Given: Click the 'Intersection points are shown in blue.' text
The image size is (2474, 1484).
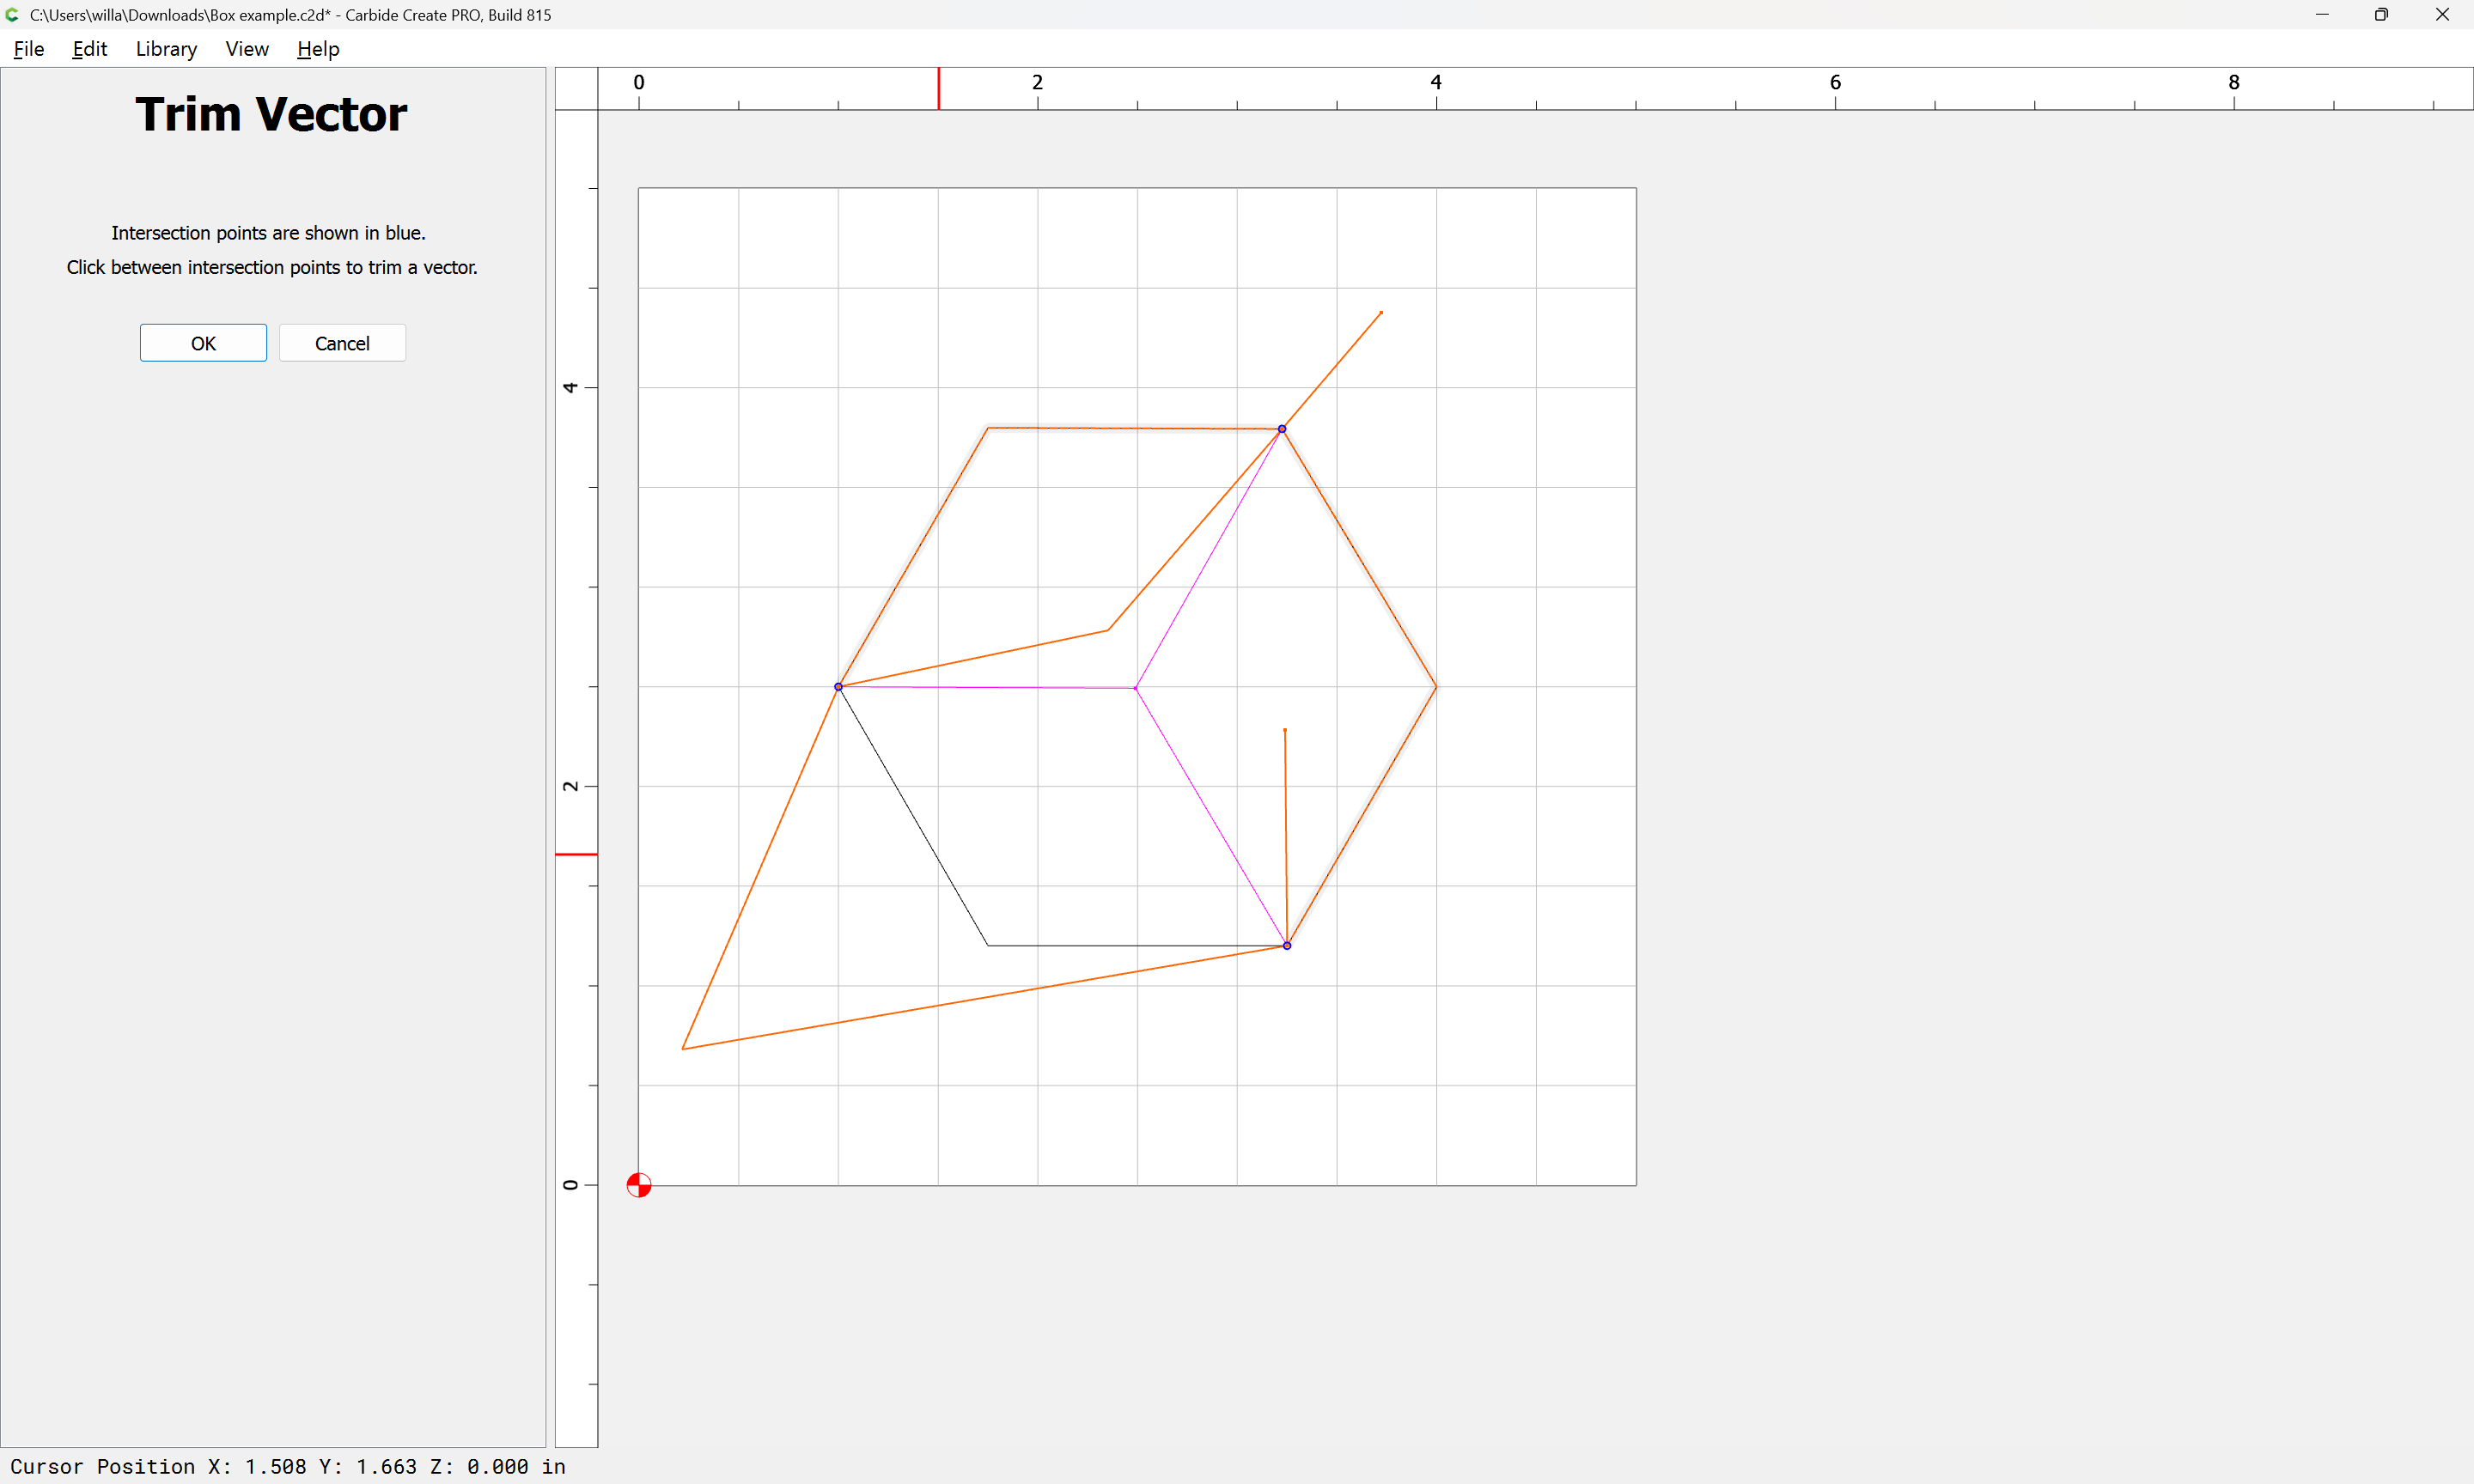Looking at the screenshot, I should 268,233.
